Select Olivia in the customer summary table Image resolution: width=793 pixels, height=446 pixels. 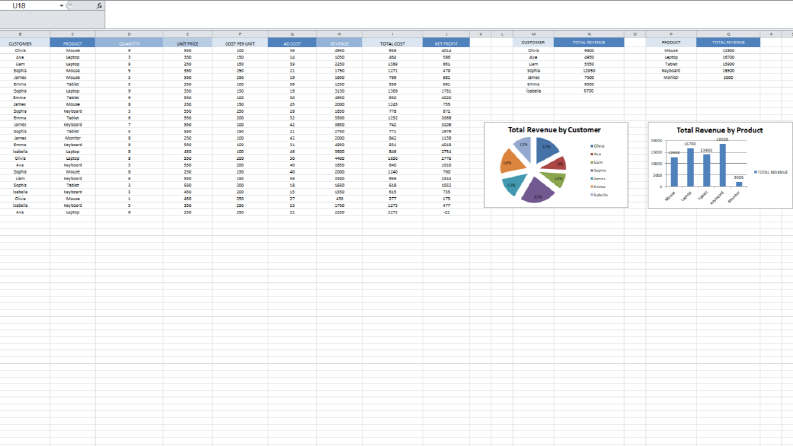[534, 51]
